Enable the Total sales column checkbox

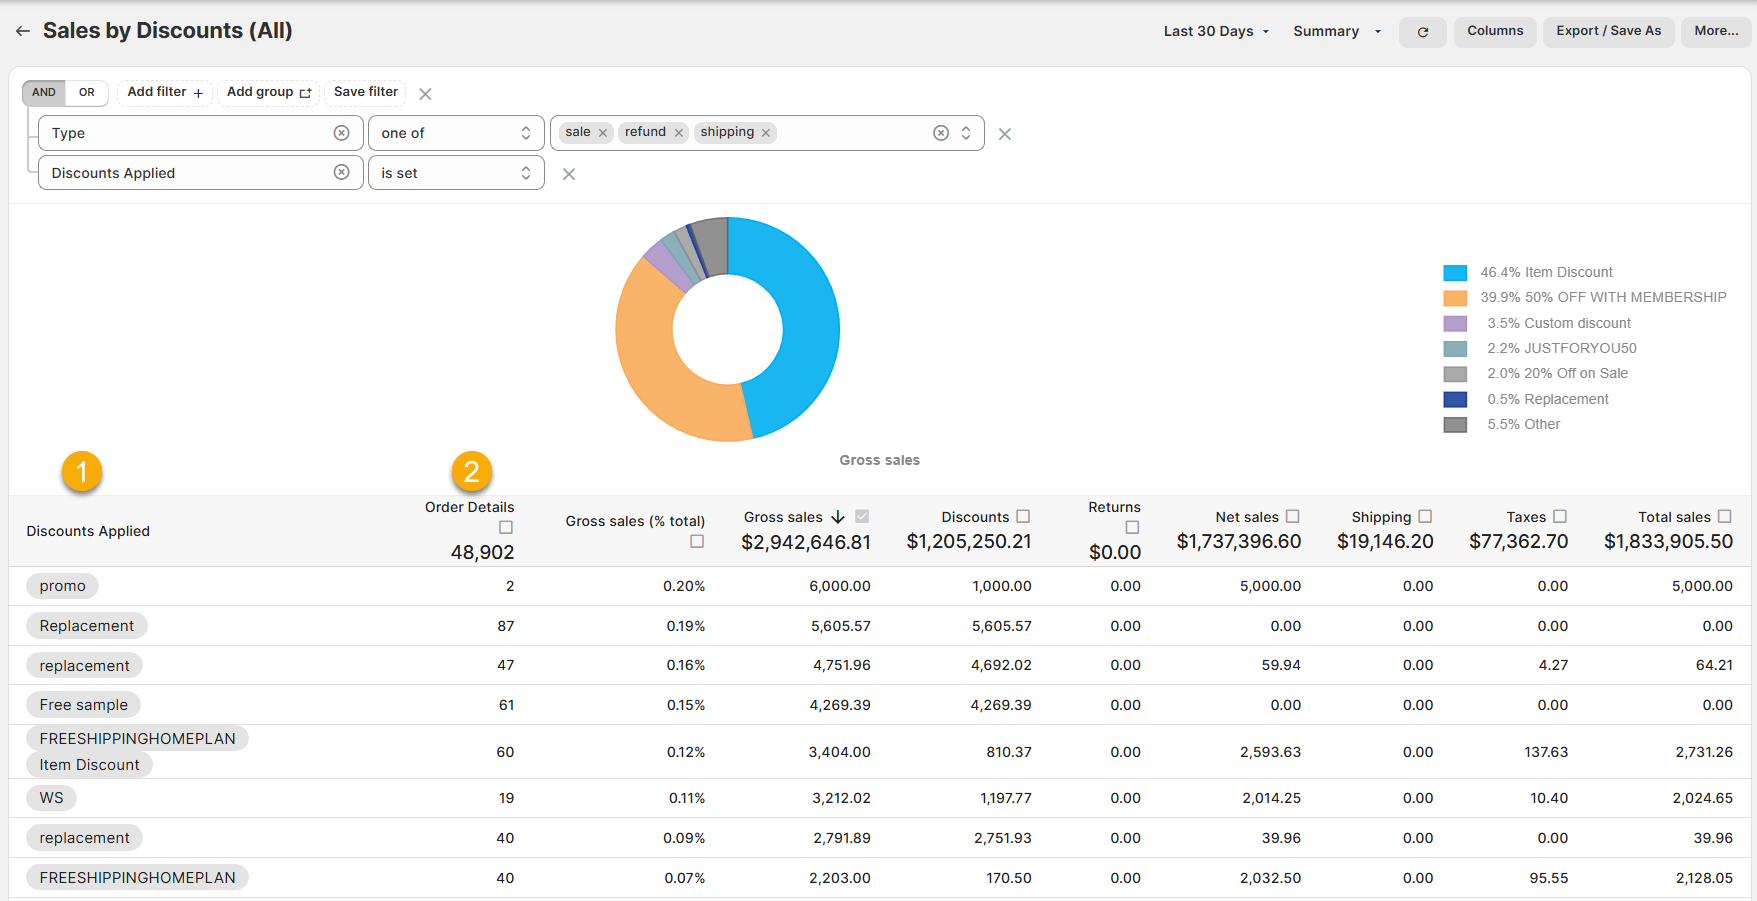pyautogui.click(x=1724, y=517)
